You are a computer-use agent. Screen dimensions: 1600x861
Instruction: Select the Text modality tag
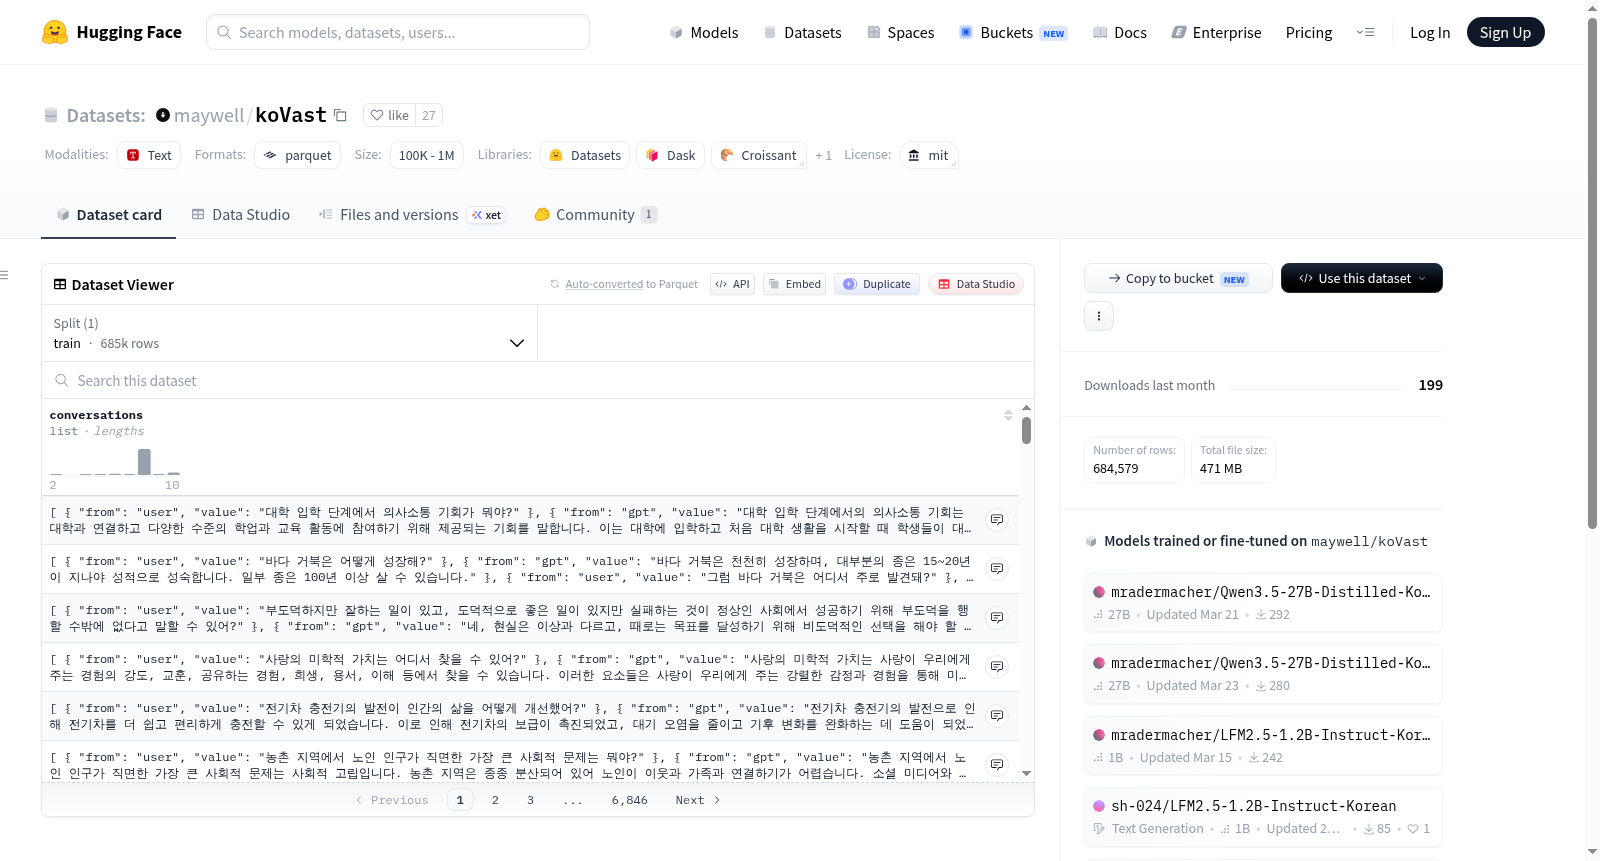point(149,155)
